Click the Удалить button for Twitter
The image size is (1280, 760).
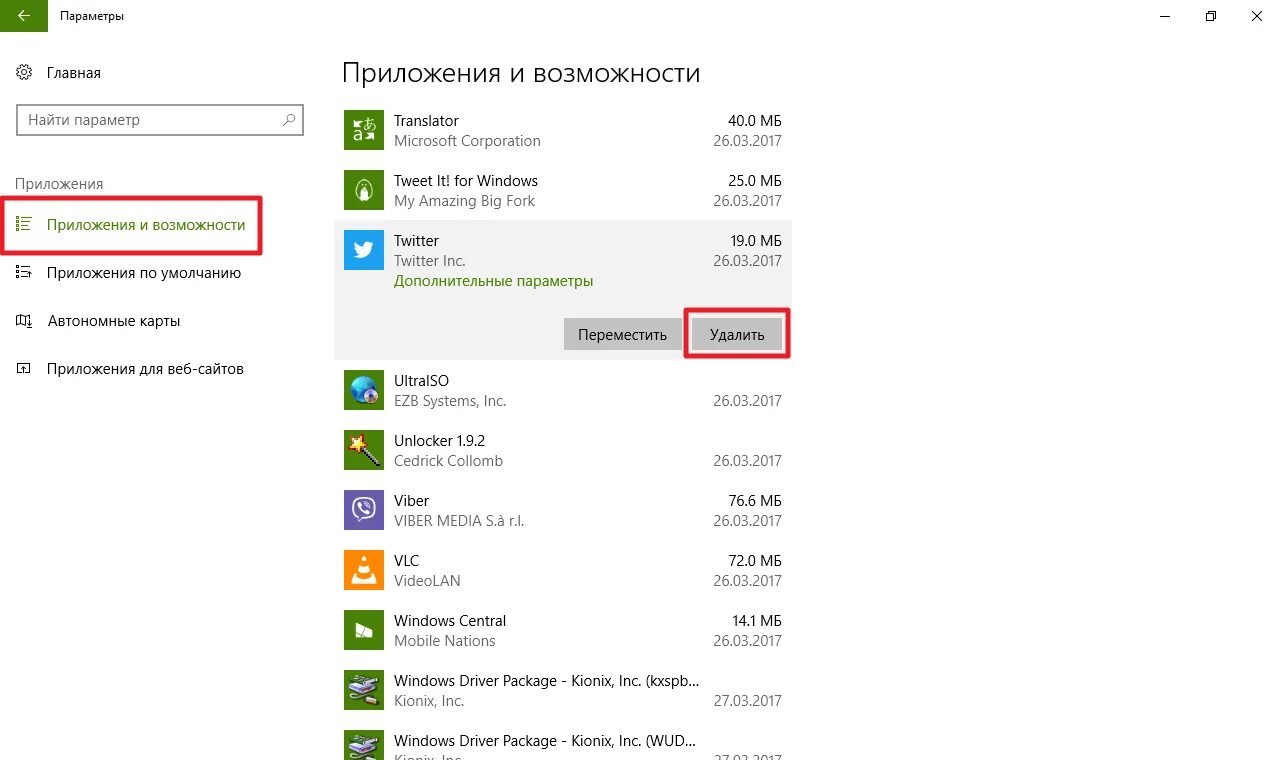[x=737, y=334]
